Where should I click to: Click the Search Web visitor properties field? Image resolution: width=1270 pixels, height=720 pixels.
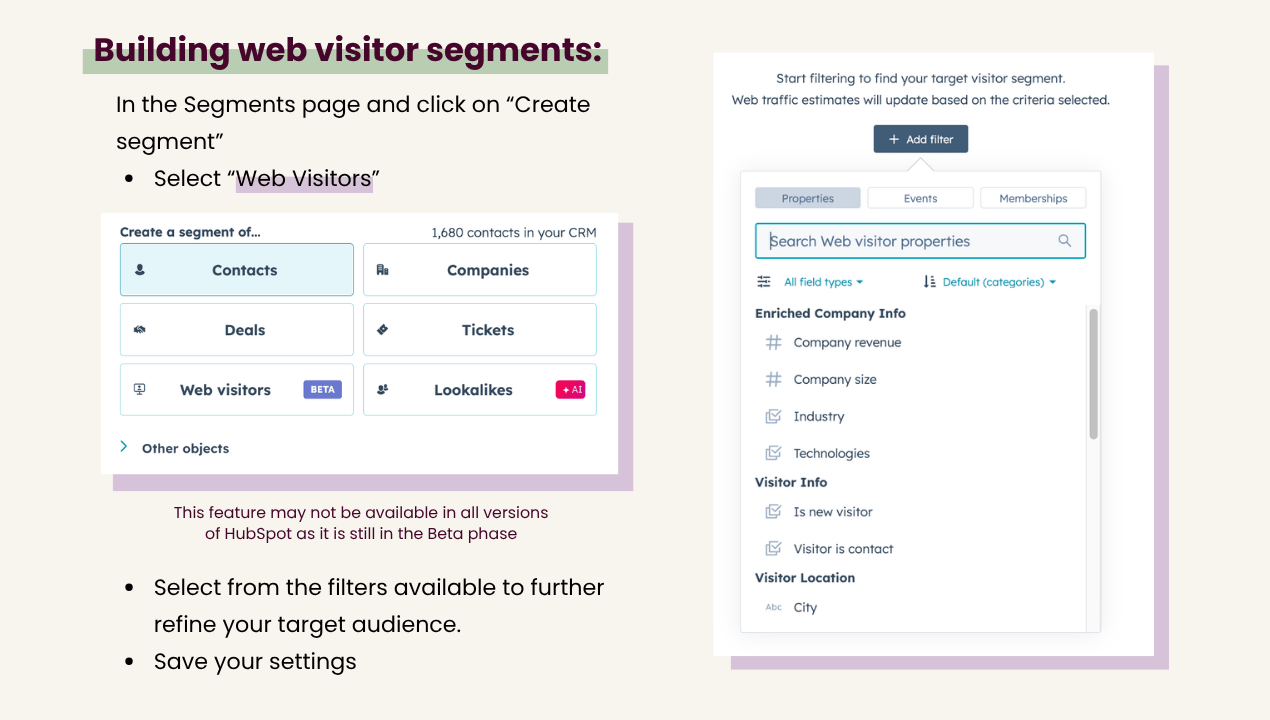click(x=910, y=241)
